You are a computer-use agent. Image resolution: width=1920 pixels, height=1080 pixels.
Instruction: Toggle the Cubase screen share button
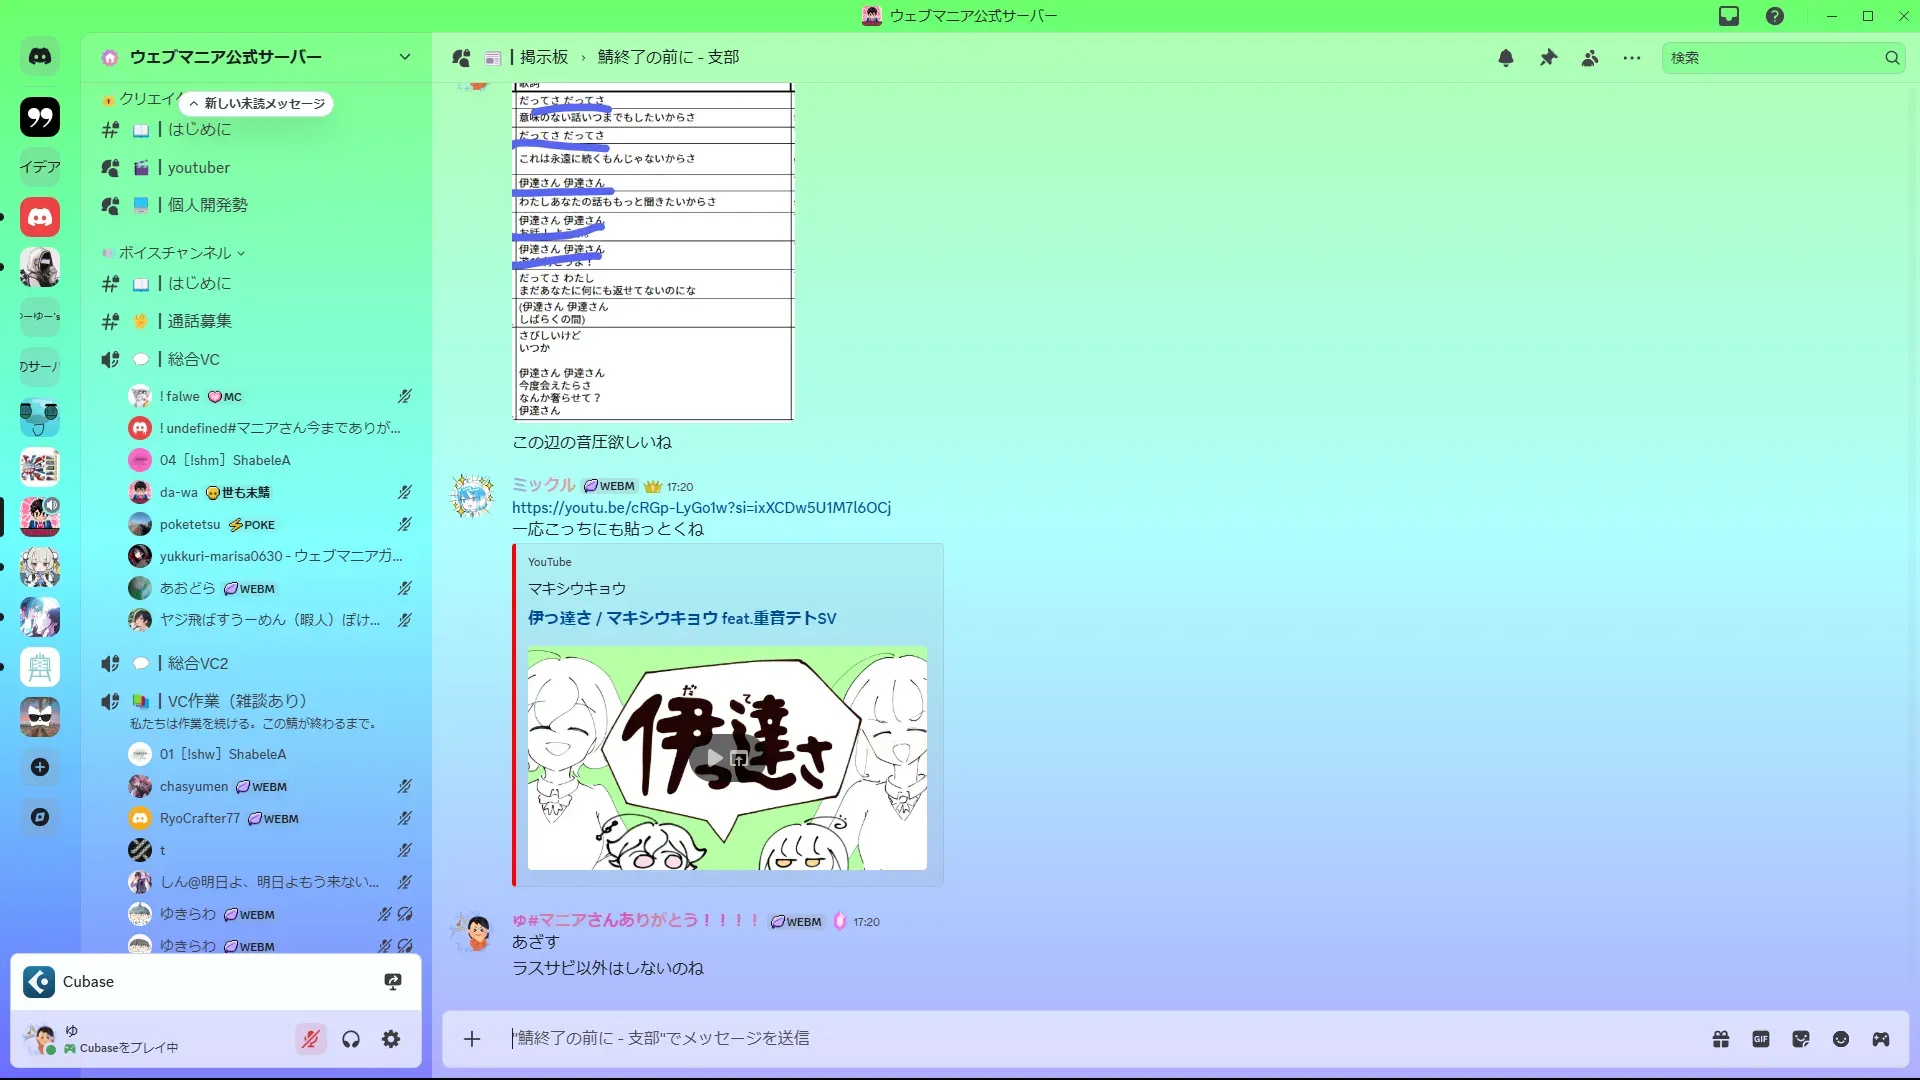(393, 982)
